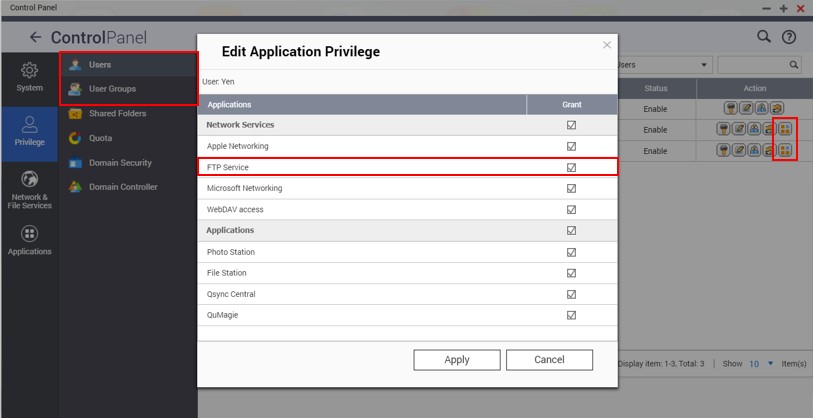The image size is (813, 418).
Task: Close the Edit Application Privilege dialog
Action: coord(607,45)
